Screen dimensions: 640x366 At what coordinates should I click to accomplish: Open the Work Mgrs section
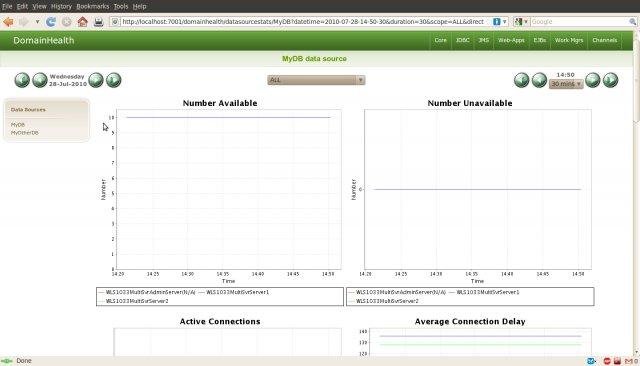pyautogui.click(x=569, y=40)
